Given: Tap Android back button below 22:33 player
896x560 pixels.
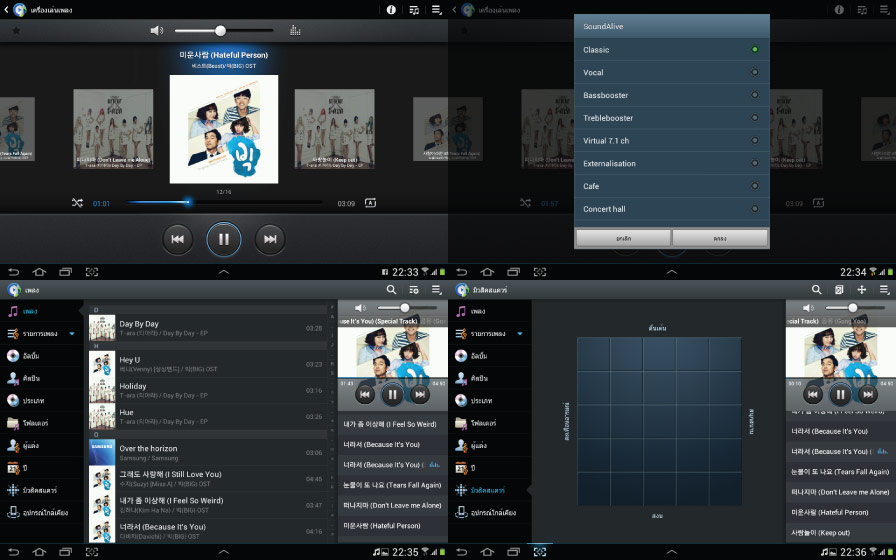Looking at the screenshot, I should [13, 272].
